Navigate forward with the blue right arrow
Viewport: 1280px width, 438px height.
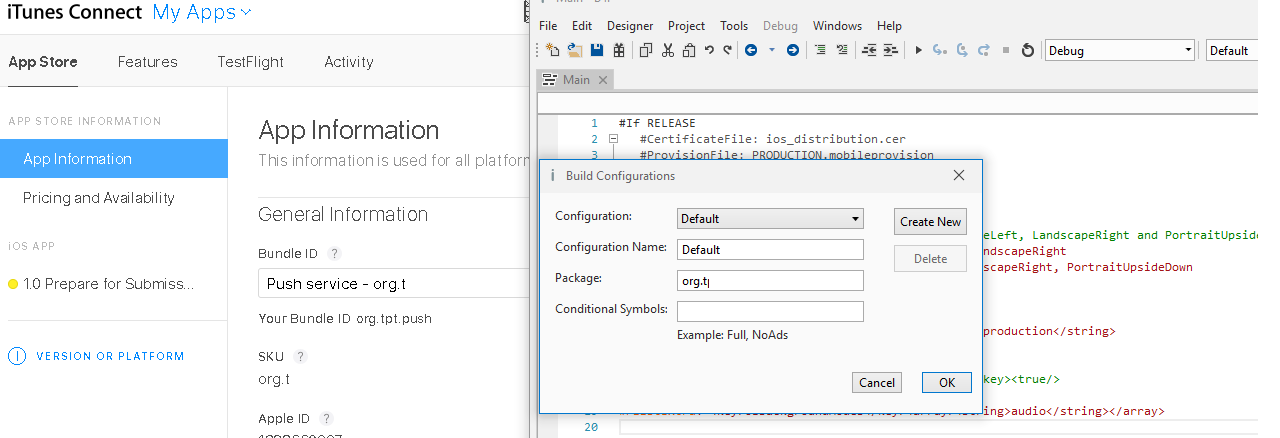tap(793, 50)
